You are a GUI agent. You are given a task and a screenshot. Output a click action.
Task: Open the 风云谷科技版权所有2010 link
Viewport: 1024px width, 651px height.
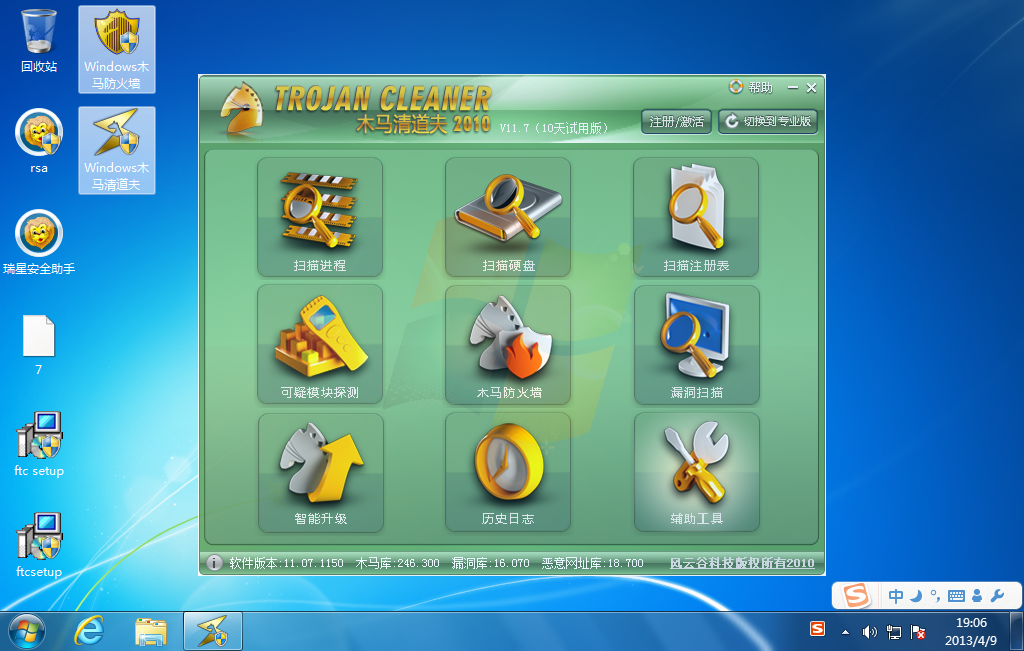(742, 563)
